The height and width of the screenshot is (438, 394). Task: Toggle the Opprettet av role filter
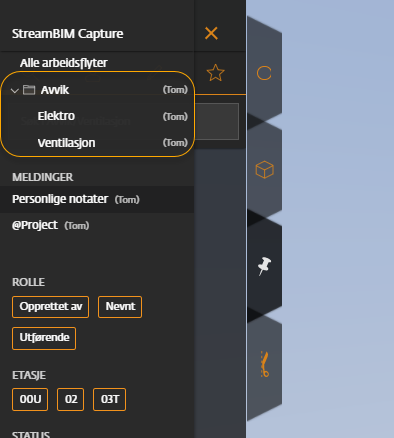point(50,307)
